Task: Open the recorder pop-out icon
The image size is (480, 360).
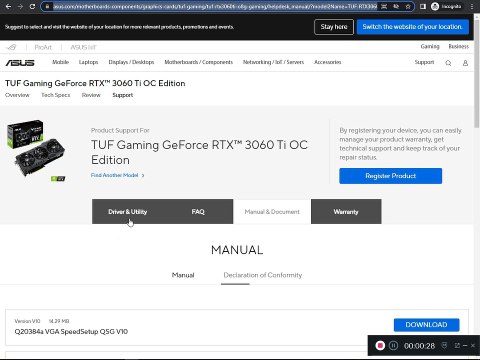Action: [457, 346]
